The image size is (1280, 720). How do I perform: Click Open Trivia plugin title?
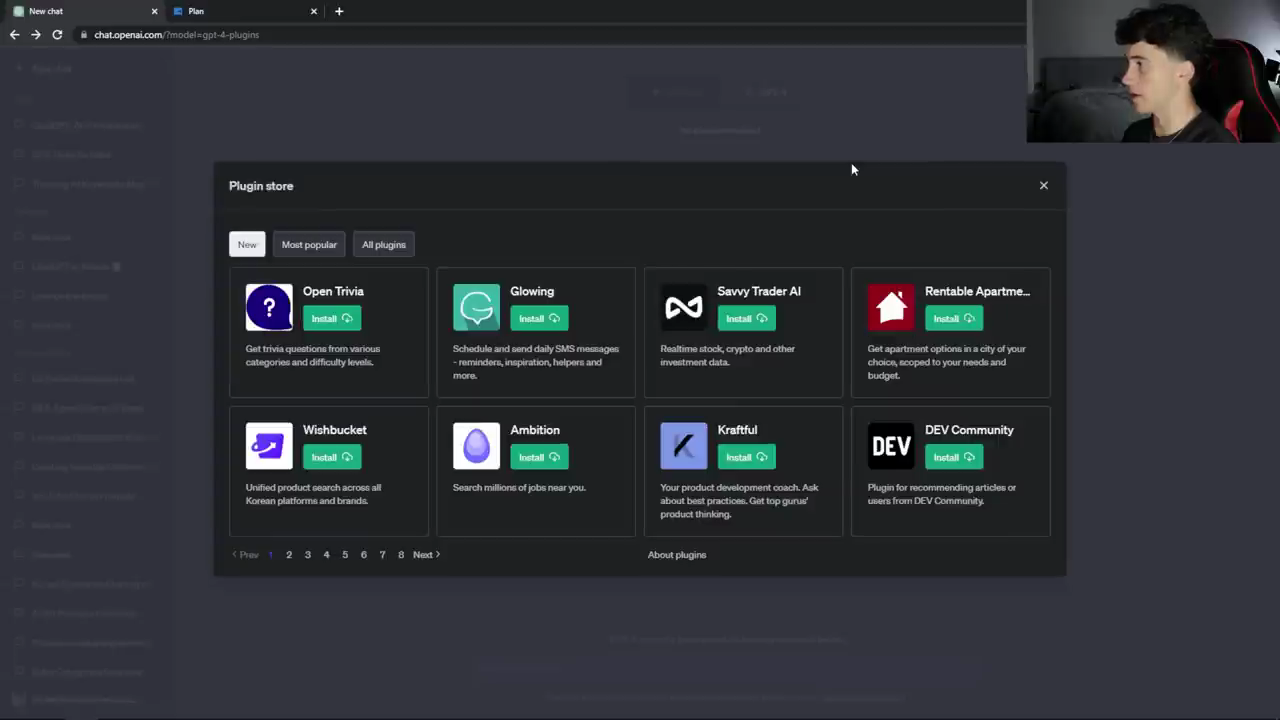[x=333, y=291]
